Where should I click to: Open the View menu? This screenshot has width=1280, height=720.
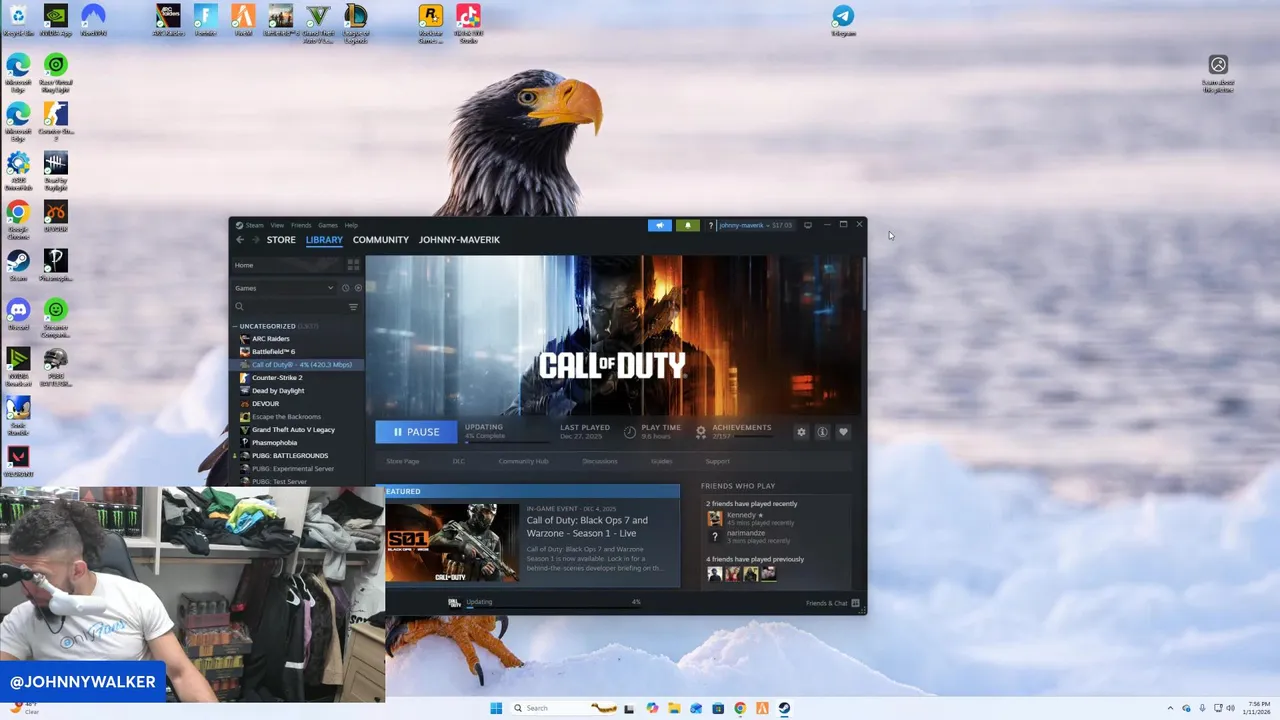(277, 225)
